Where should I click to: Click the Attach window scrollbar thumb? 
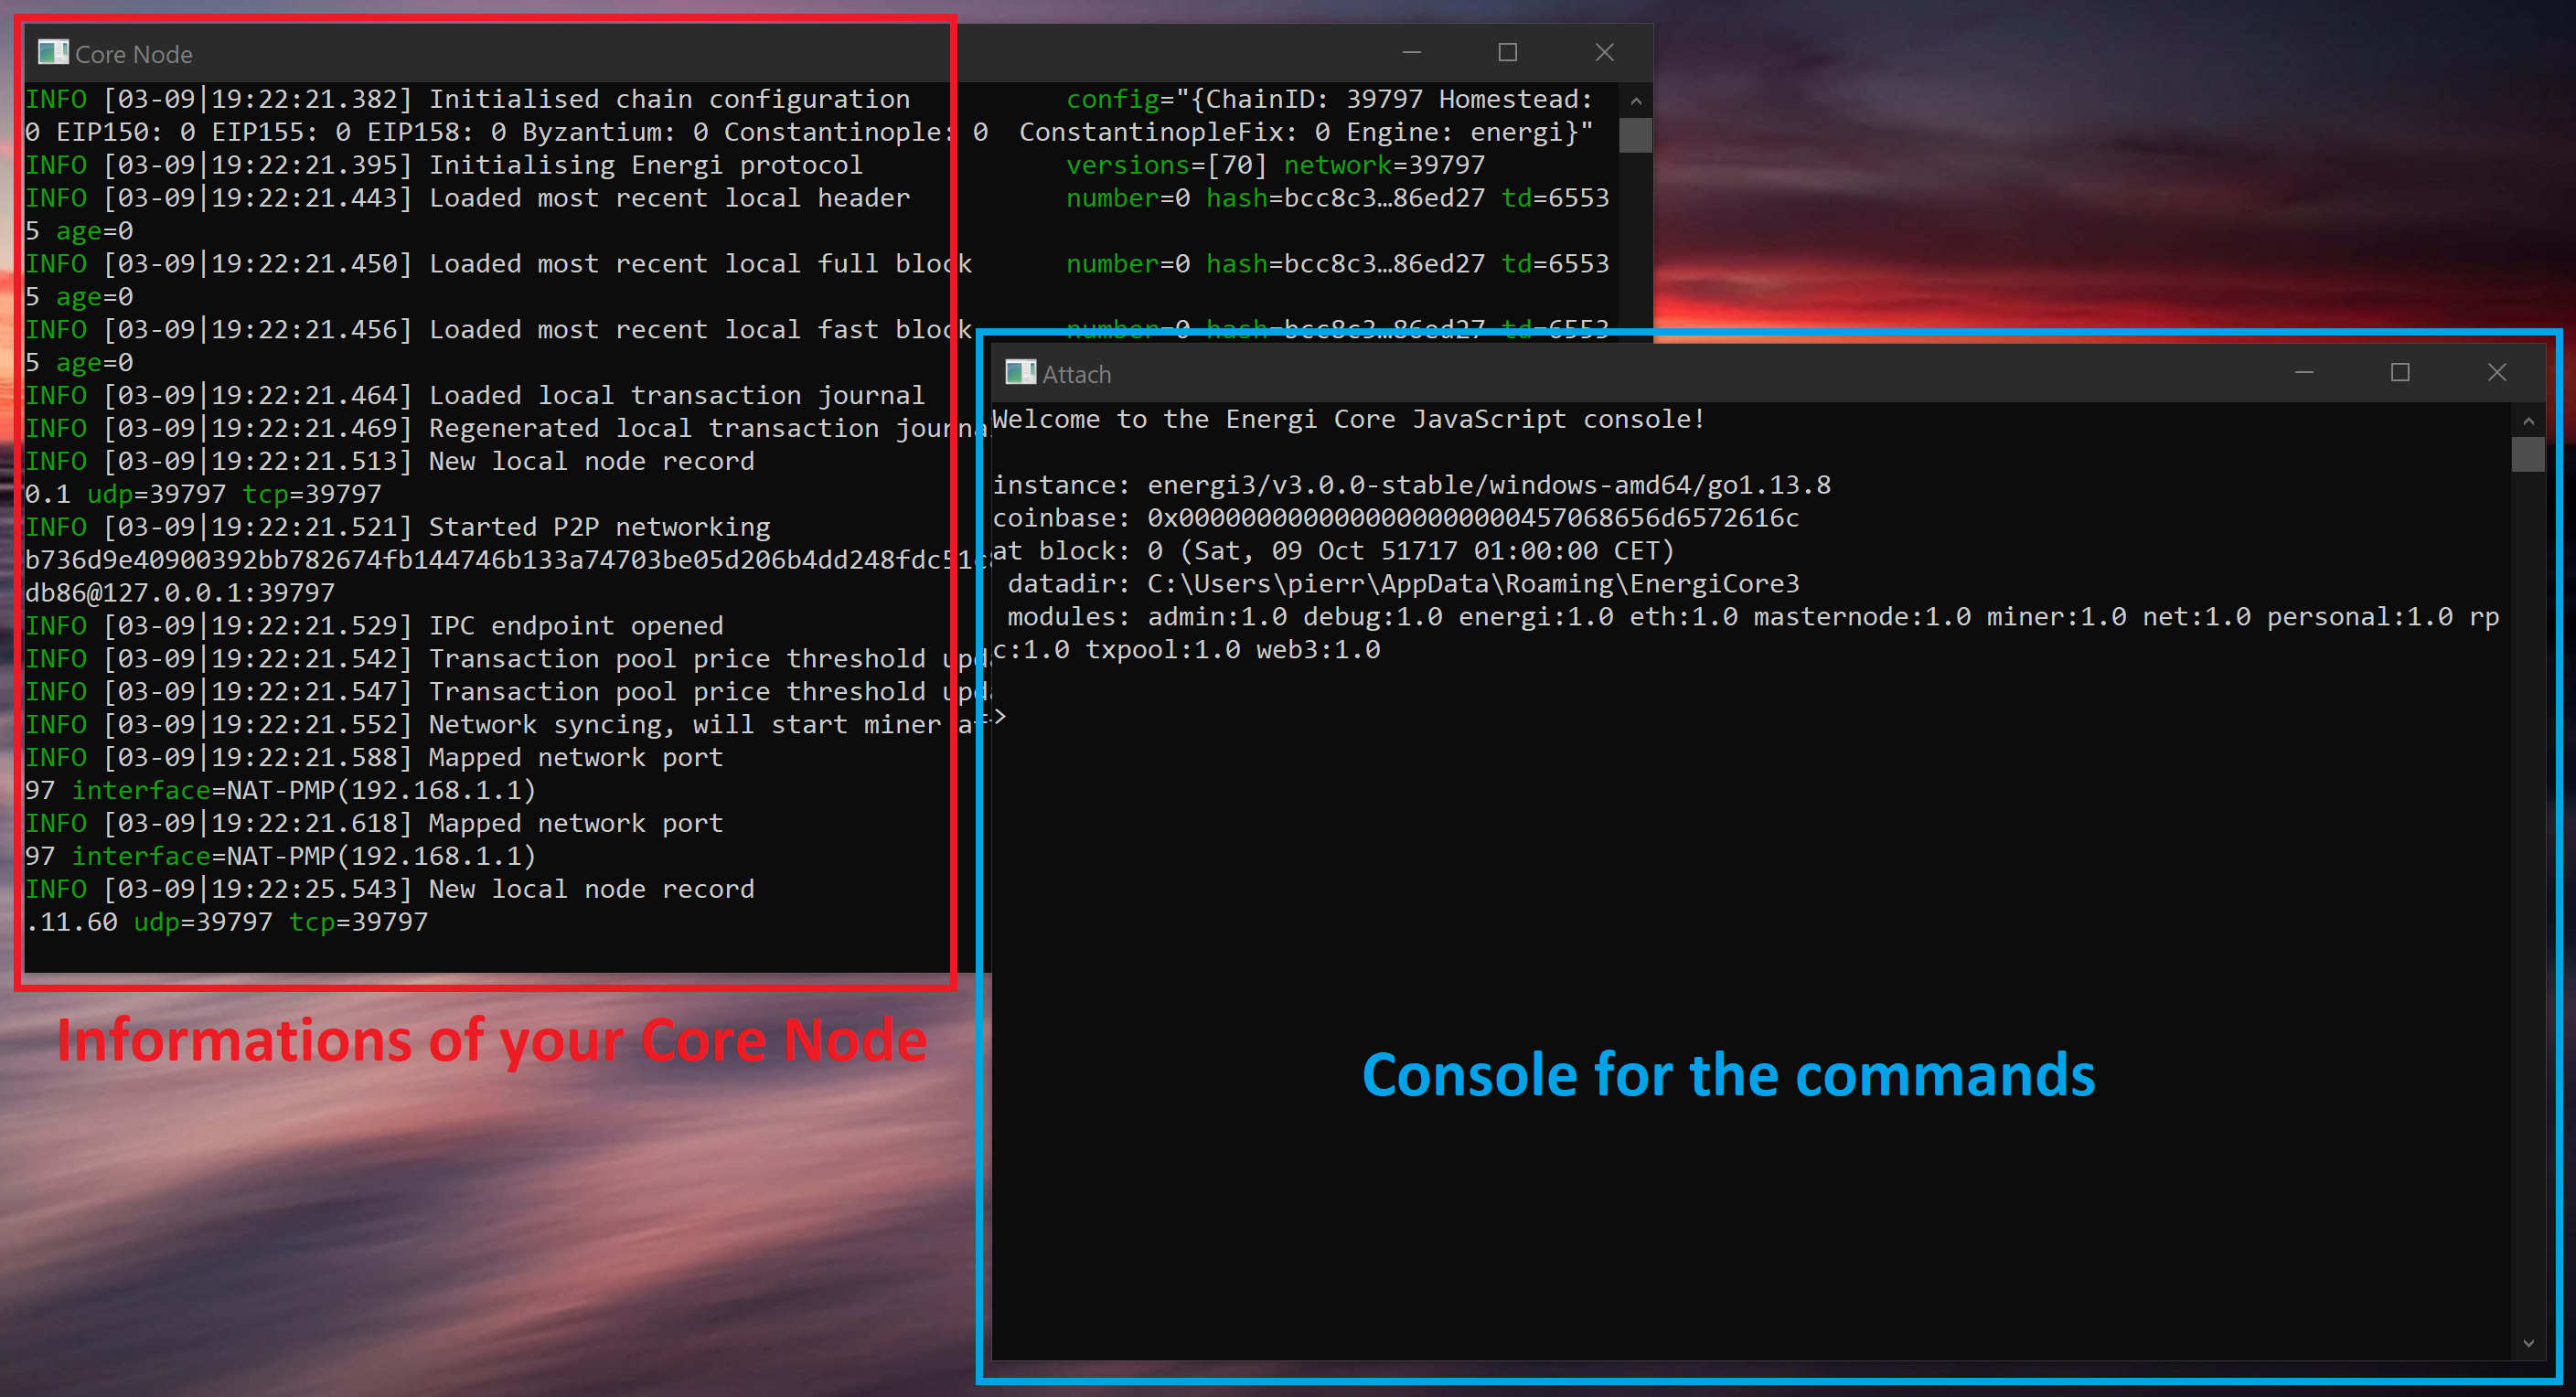point(2528,453)
